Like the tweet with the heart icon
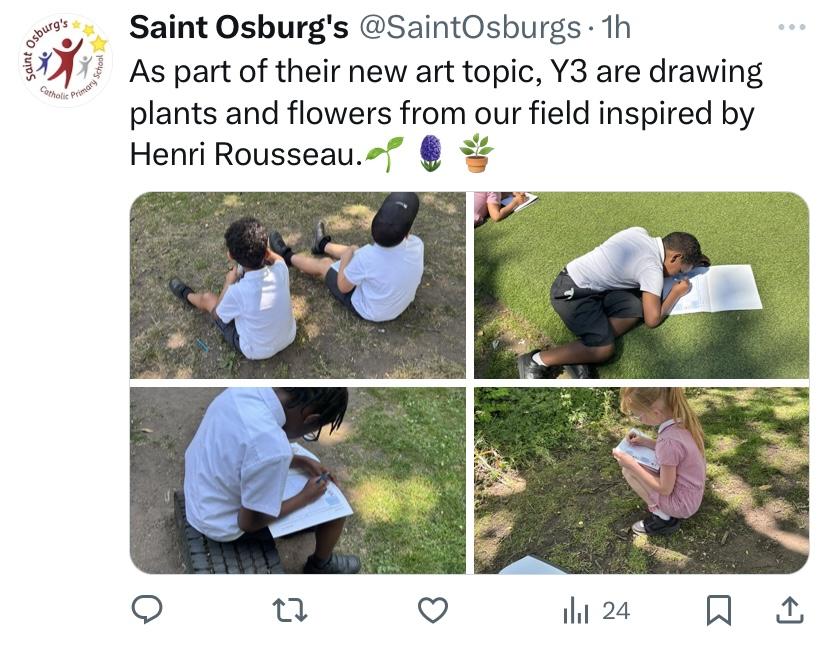The height and width of the screenshot is (645, 828). point(432,609)
